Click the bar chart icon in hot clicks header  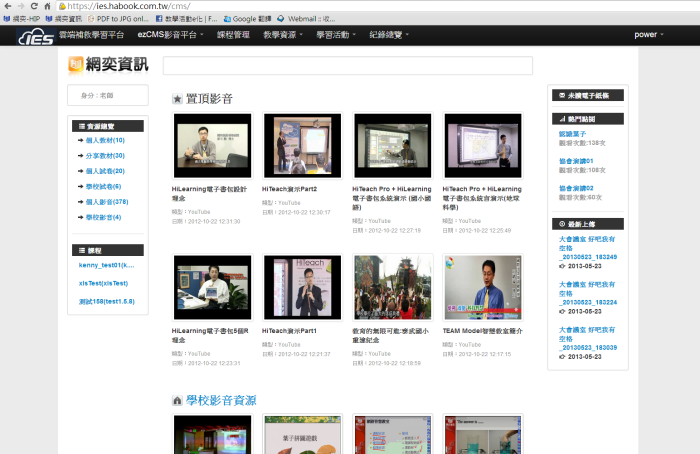(x=562, y=119)
